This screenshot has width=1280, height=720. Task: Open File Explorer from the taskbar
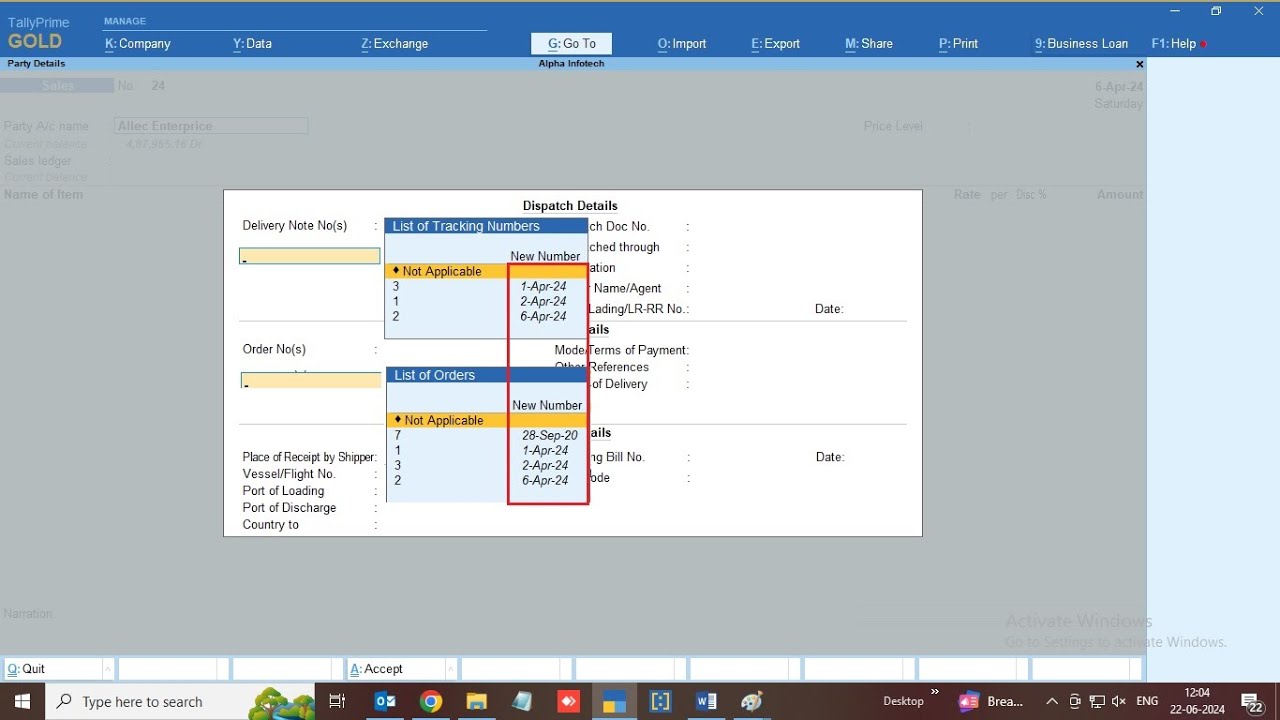[x=477, y=701]
